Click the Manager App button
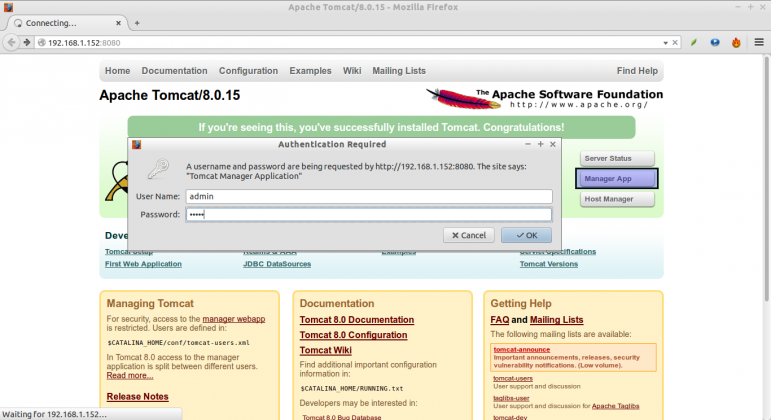This screenshot has height=420, width=771. tap(617, 179)
